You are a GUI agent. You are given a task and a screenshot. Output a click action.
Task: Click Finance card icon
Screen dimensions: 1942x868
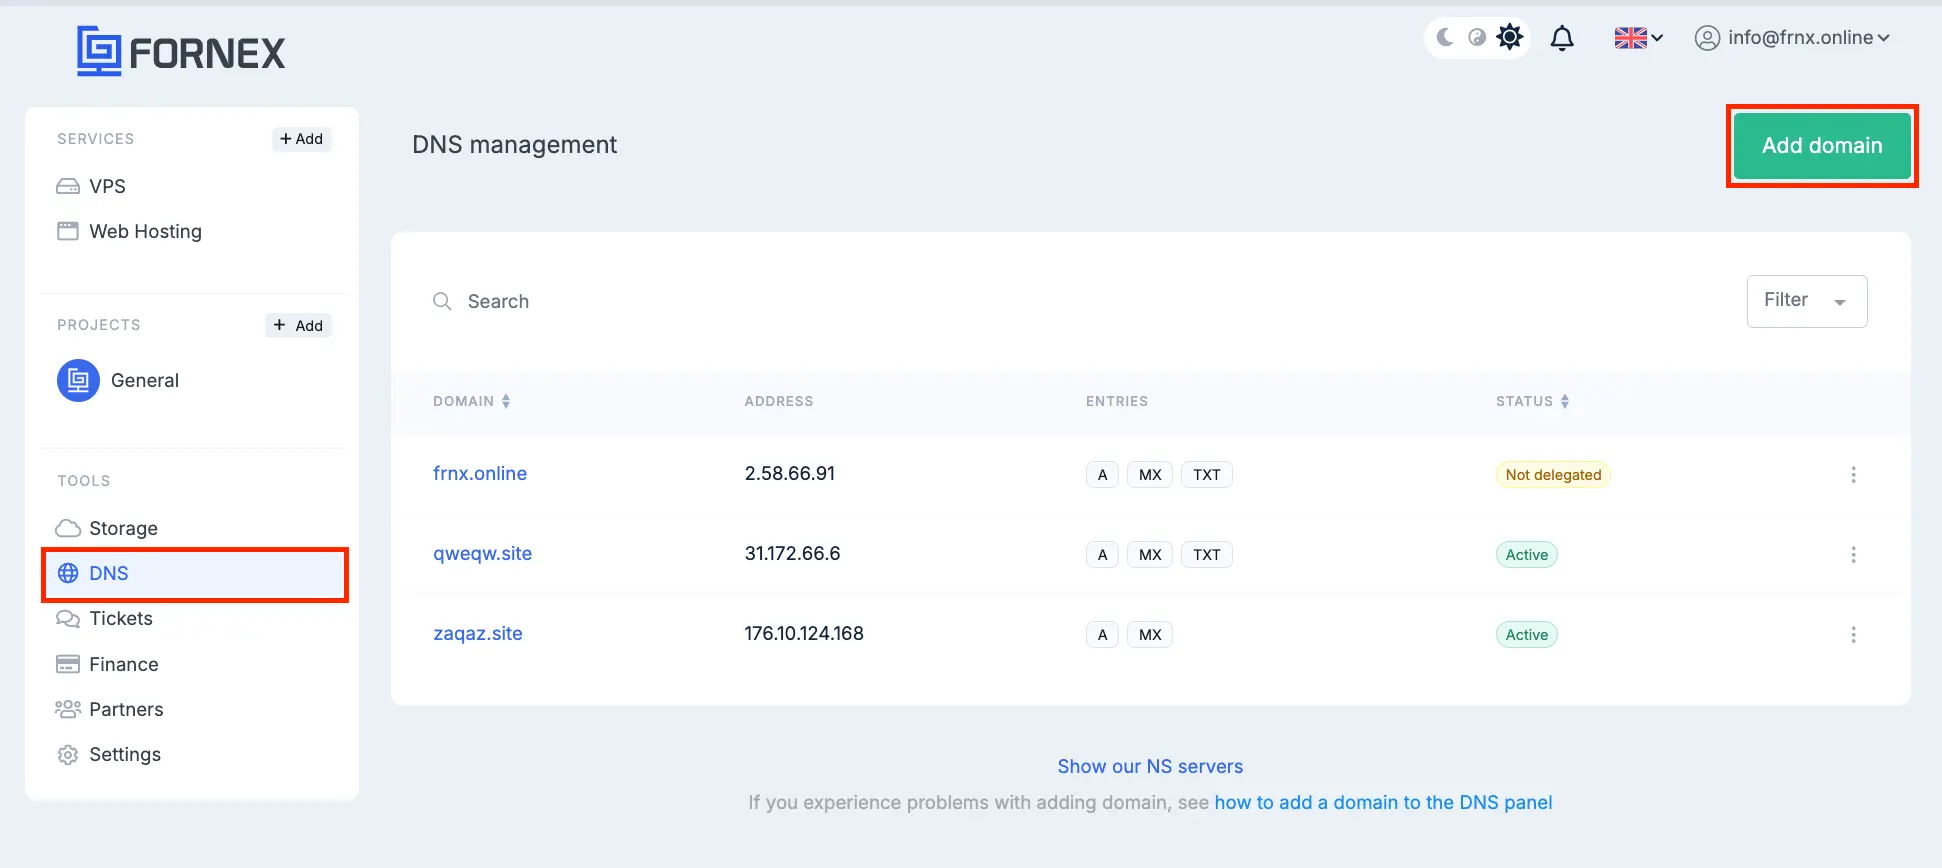(x=68, y=664)
